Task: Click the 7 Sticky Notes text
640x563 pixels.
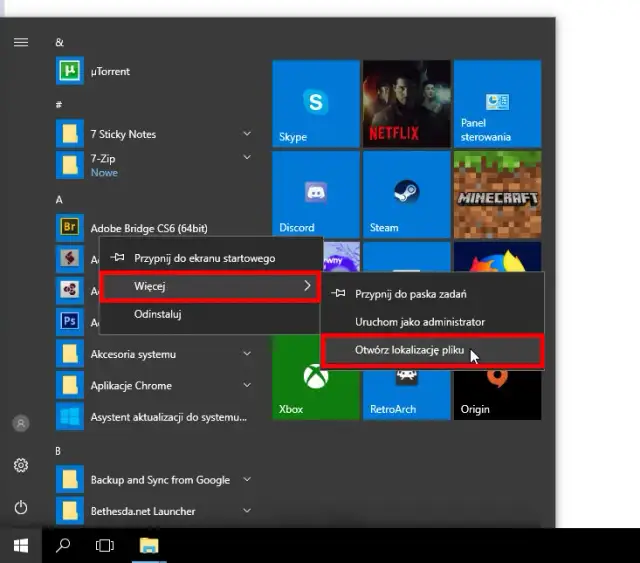Action: point(123,134)
